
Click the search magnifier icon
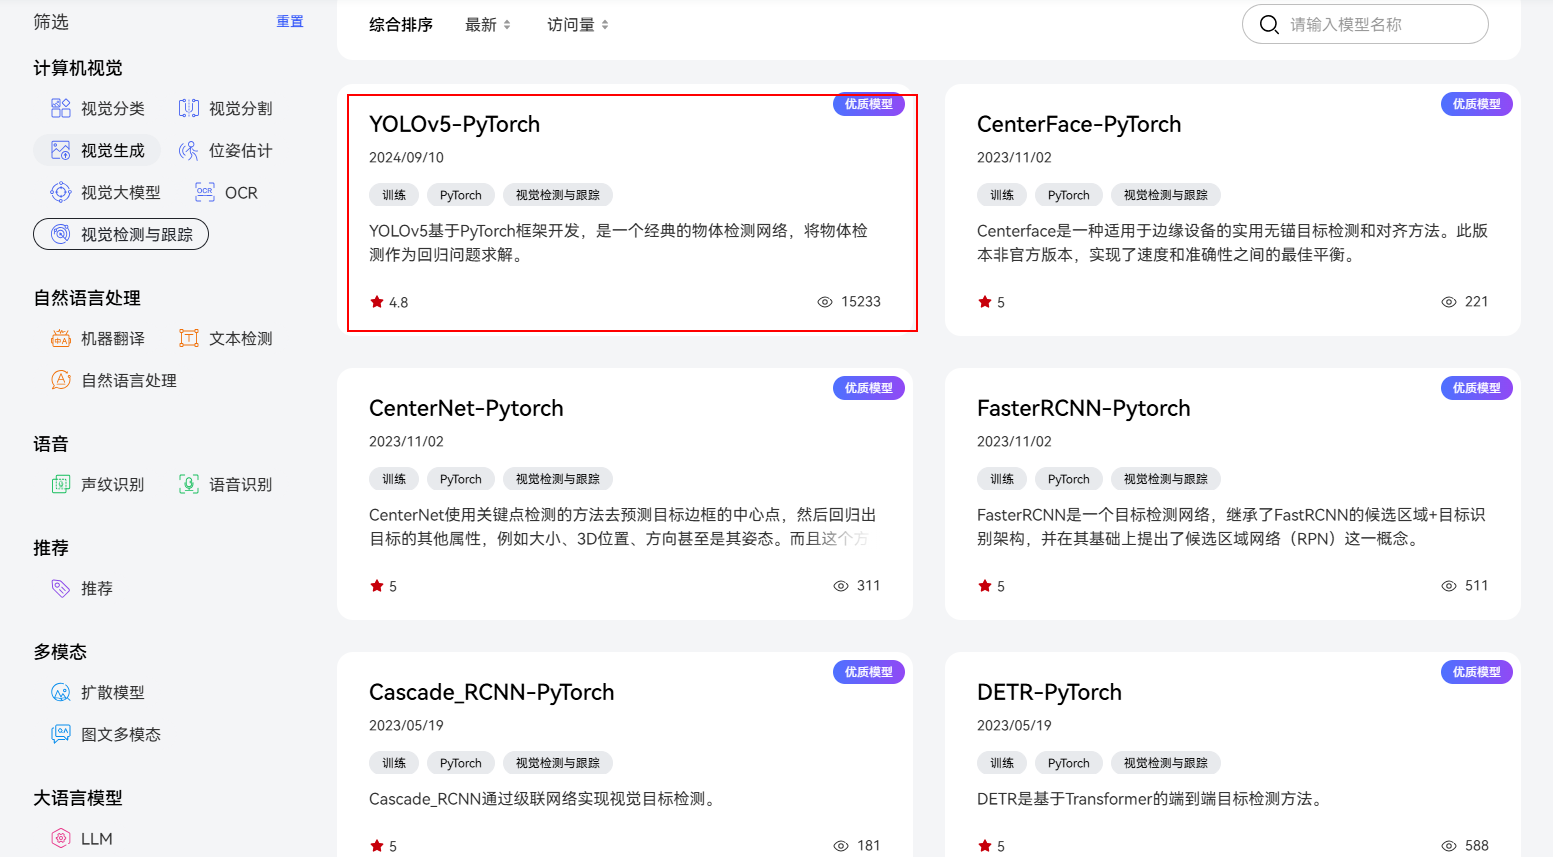[x=1269, y=24]
